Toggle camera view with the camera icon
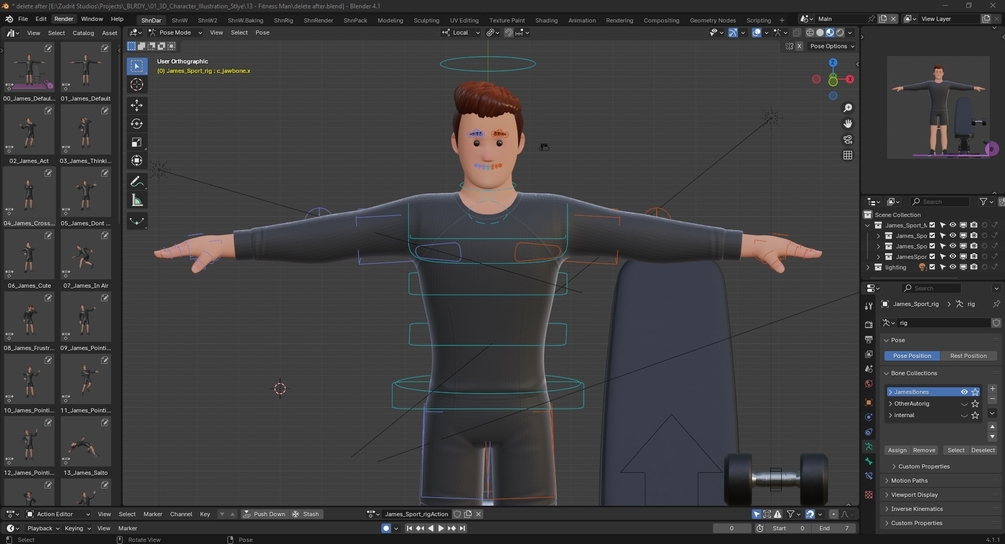Viewport: 1005px width, 544px height. pos(848,140)
